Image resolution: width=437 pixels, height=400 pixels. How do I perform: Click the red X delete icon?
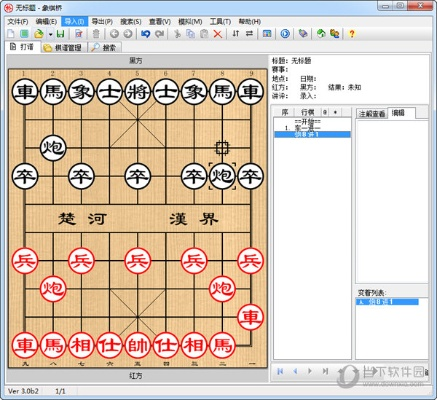pos(218,34)
